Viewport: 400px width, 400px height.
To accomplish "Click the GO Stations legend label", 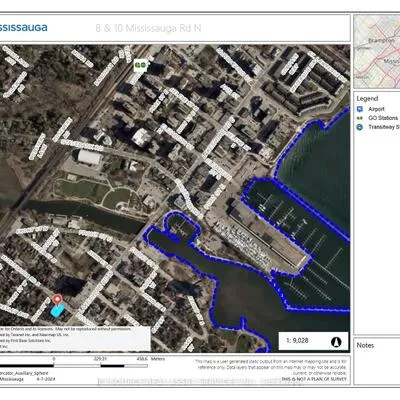I will point(383,118).
